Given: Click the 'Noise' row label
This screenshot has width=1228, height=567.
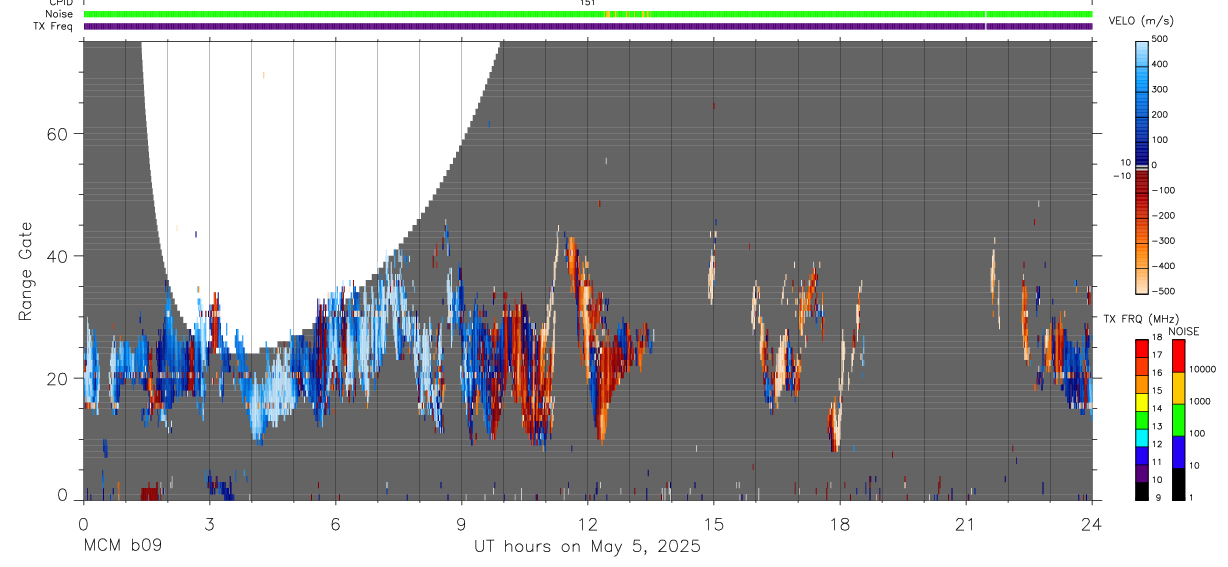Looking at the screenshot, I should (x=58, y=14).
